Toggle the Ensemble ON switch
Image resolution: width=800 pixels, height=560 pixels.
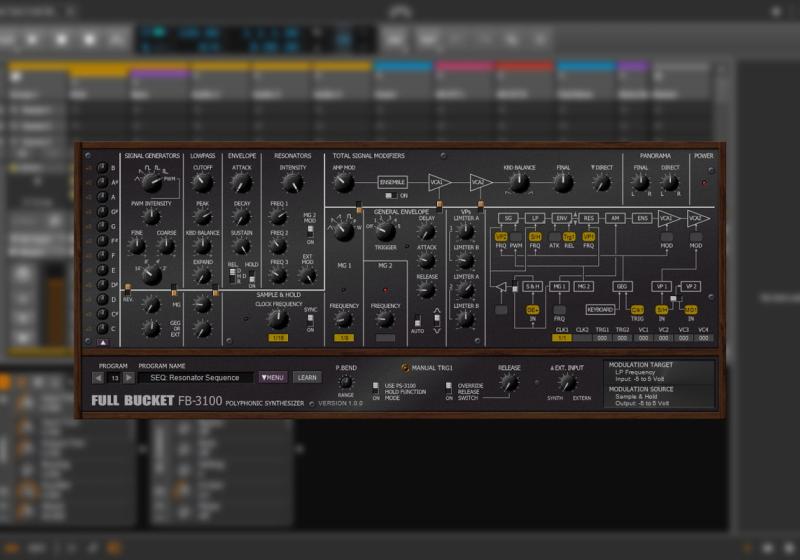pyautogui.click(x=391, y=196)
